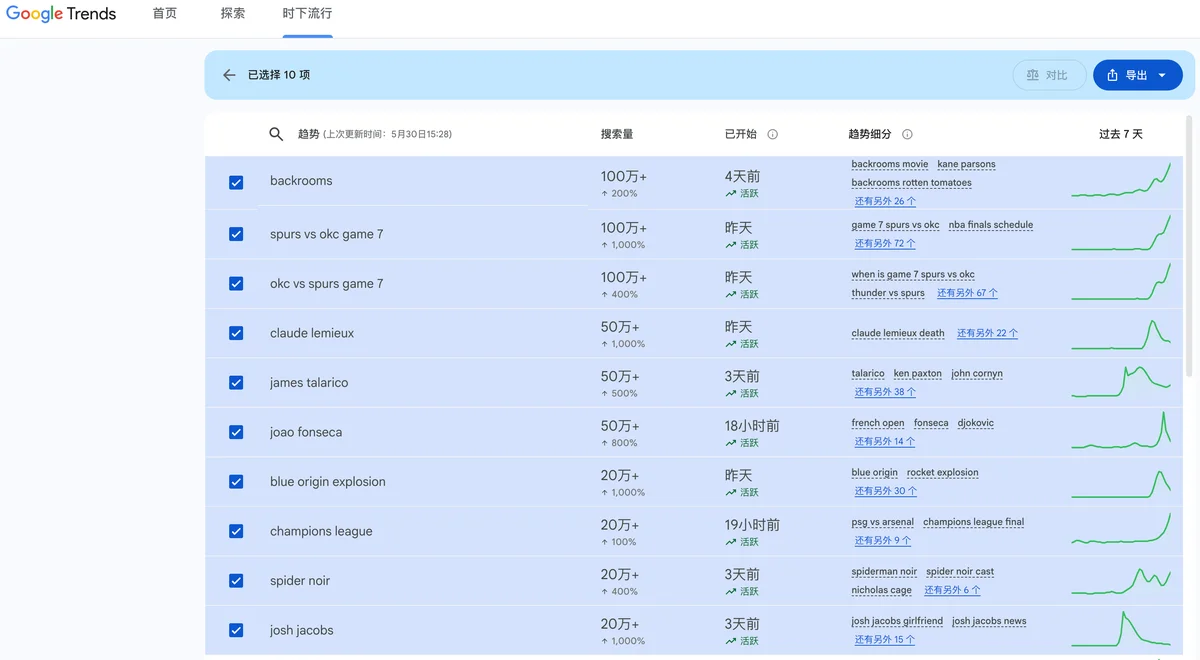Open the info icon beside 趋势细分
Image resolution: width=1200 pixels, height=660 pixels.
click(907, 134)
